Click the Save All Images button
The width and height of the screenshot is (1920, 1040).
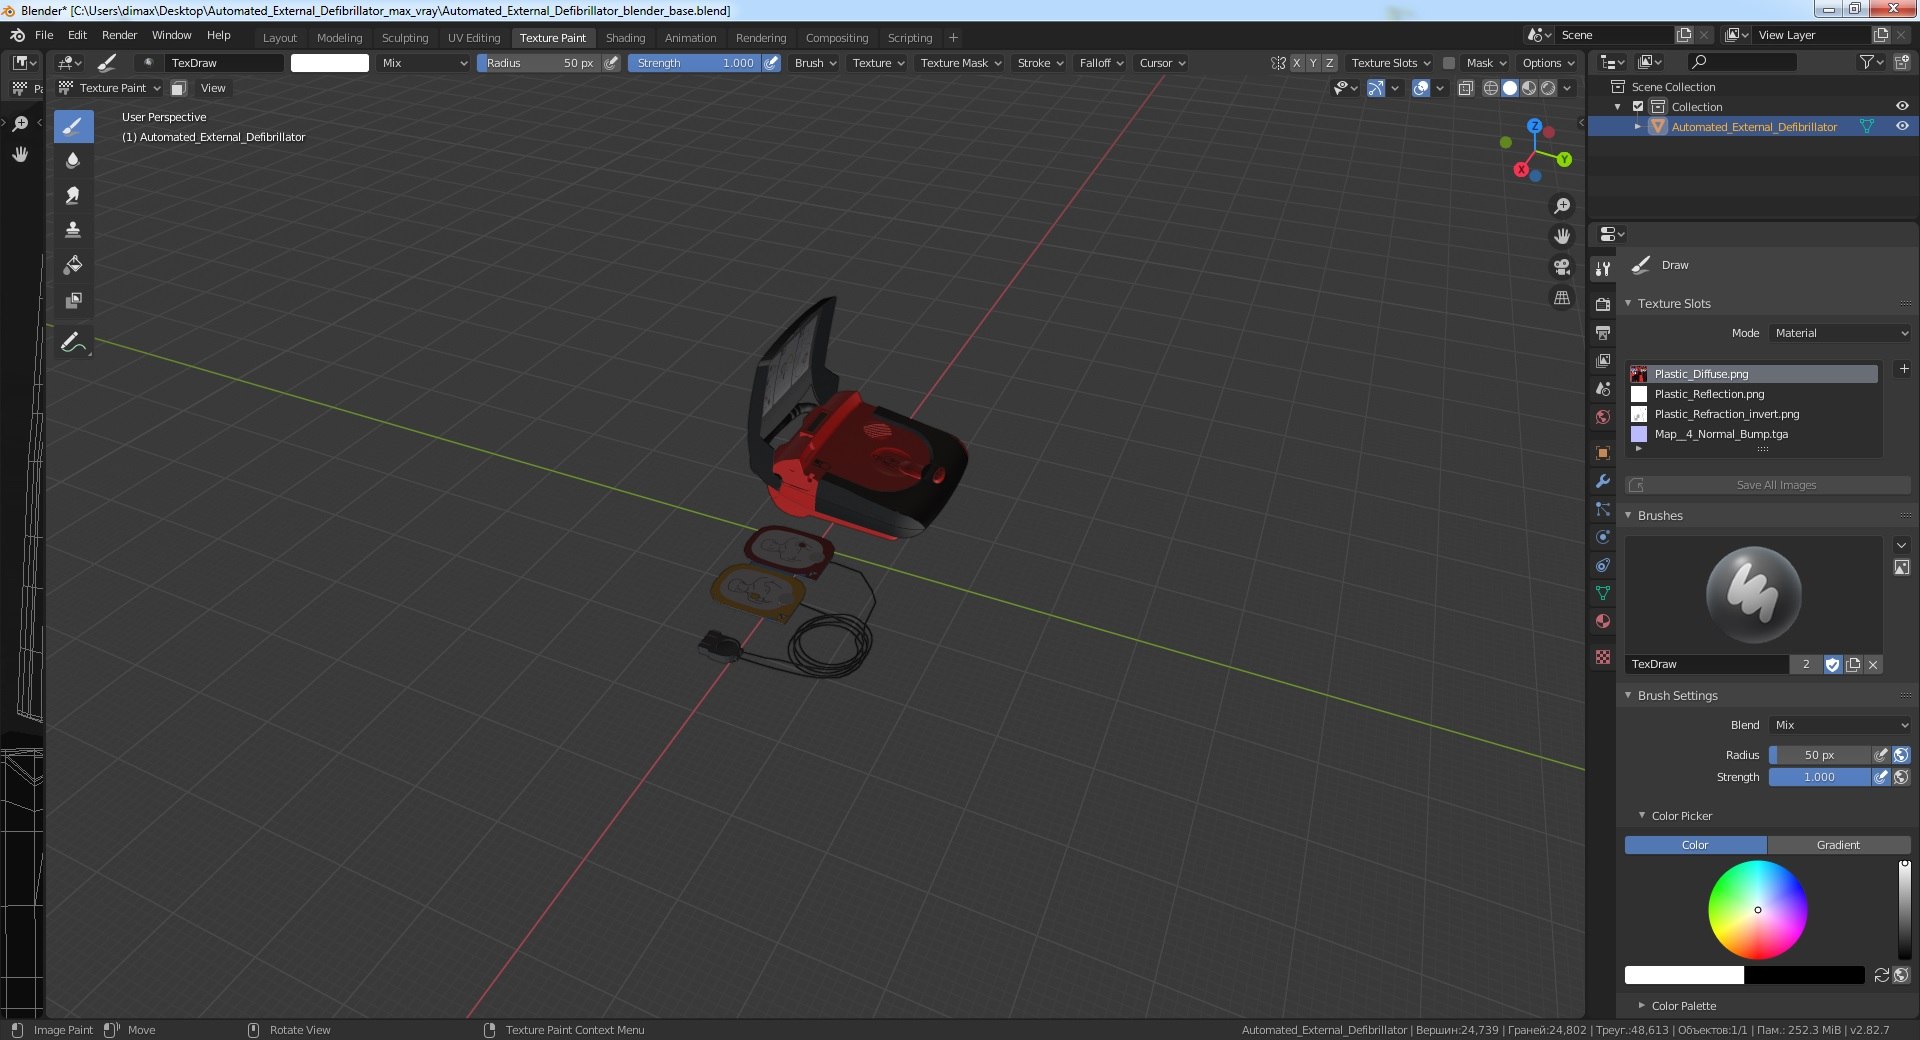pyautogui.click(x=1768, y=485)
